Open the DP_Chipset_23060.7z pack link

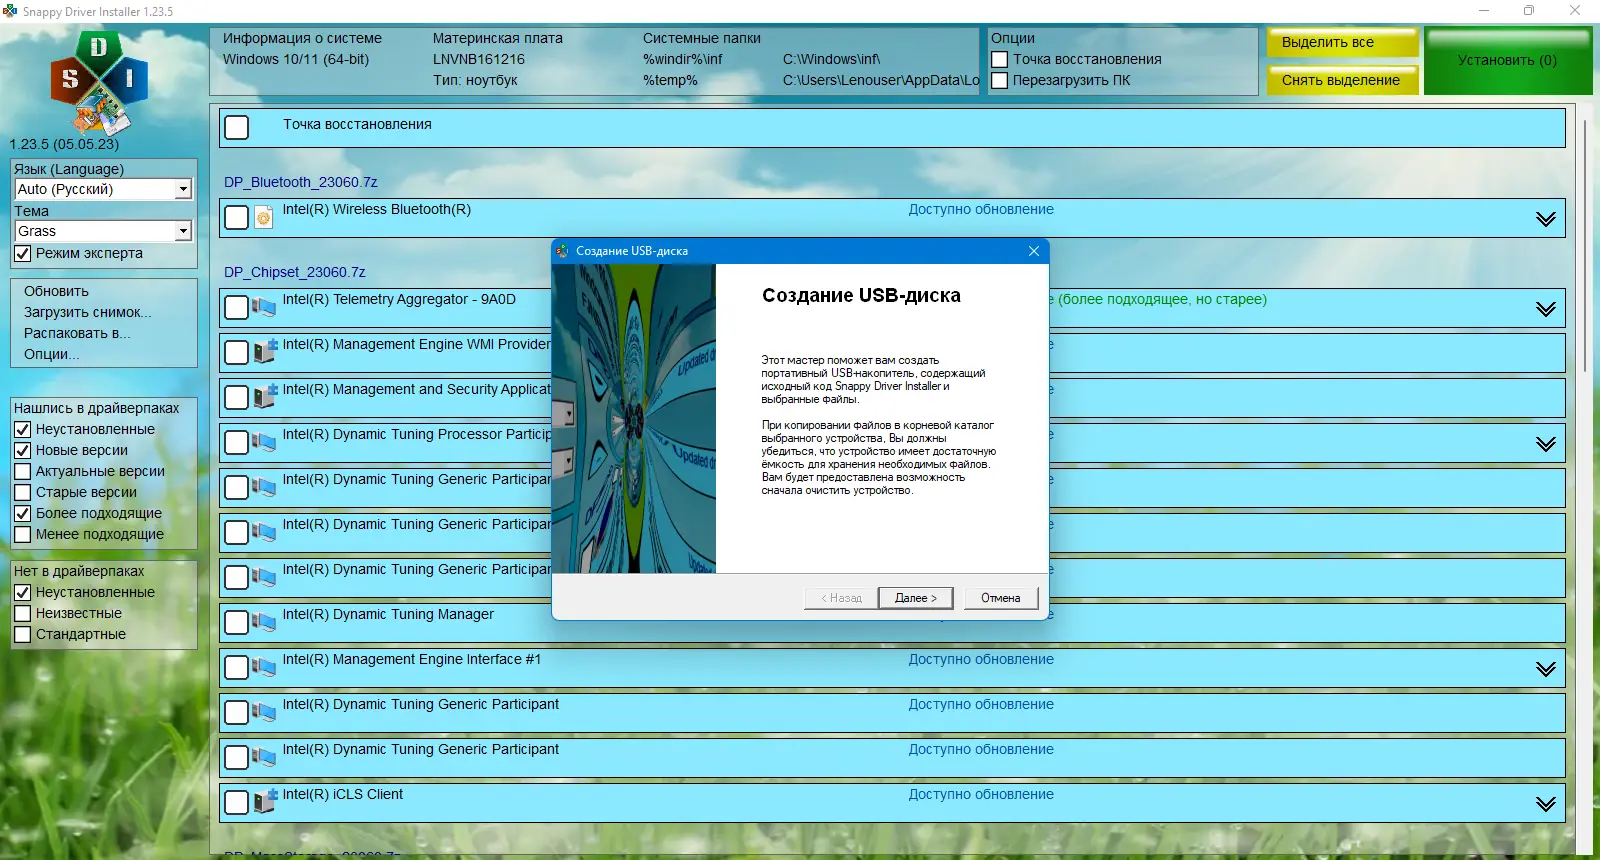click(x=295, y=272)
